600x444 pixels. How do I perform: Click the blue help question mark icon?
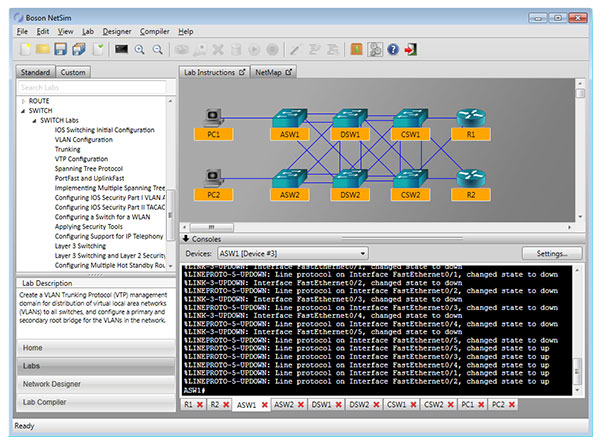[x=393, y=49]
